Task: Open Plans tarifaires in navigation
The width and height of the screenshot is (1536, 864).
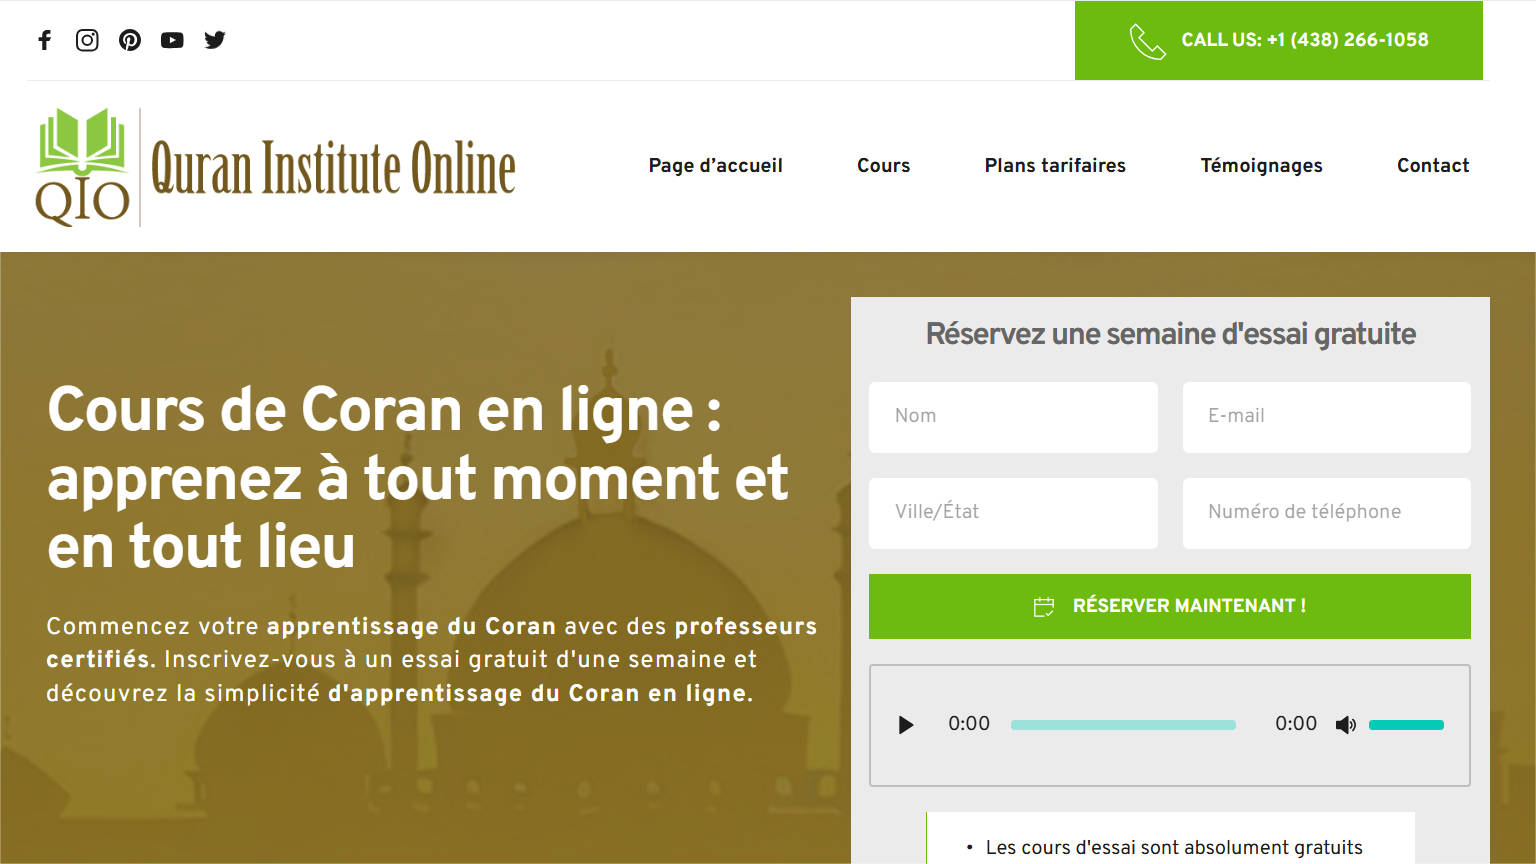Action: 1055,166
